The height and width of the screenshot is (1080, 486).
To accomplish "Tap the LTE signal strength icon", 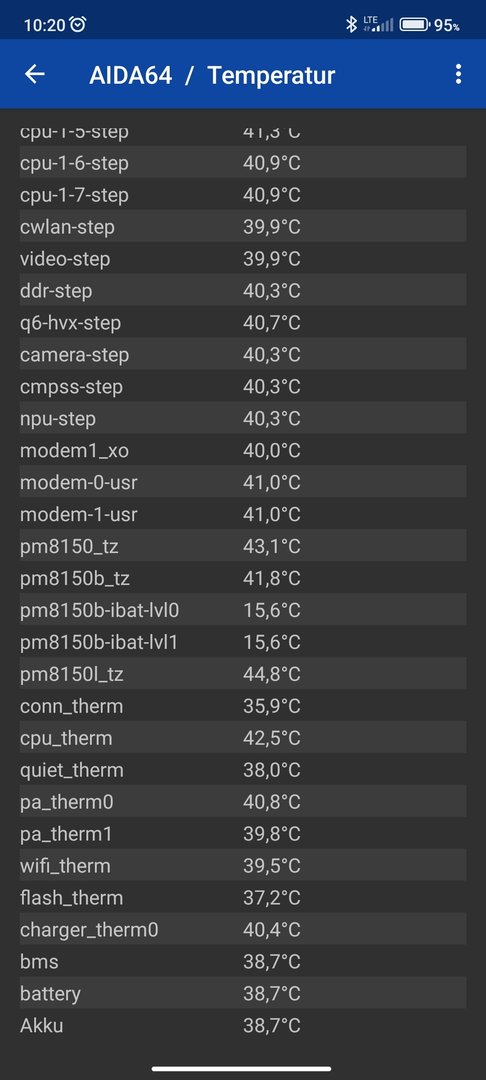I will click(379, 25).
